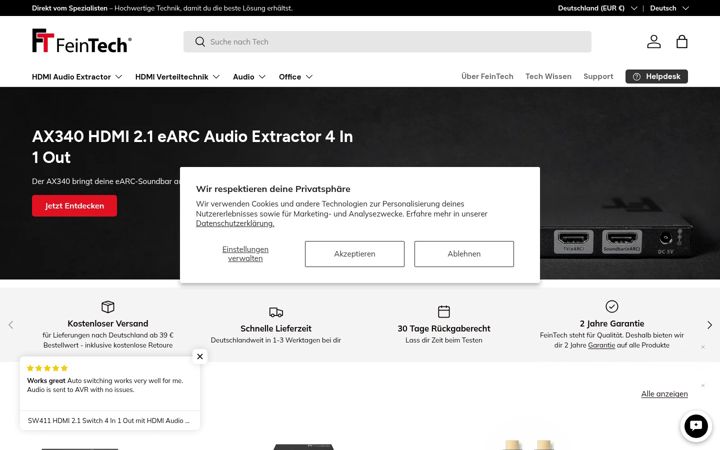
Task: Click 'Wir respektieren deine Privatsphäre' heading
Action: pos(273,189)
